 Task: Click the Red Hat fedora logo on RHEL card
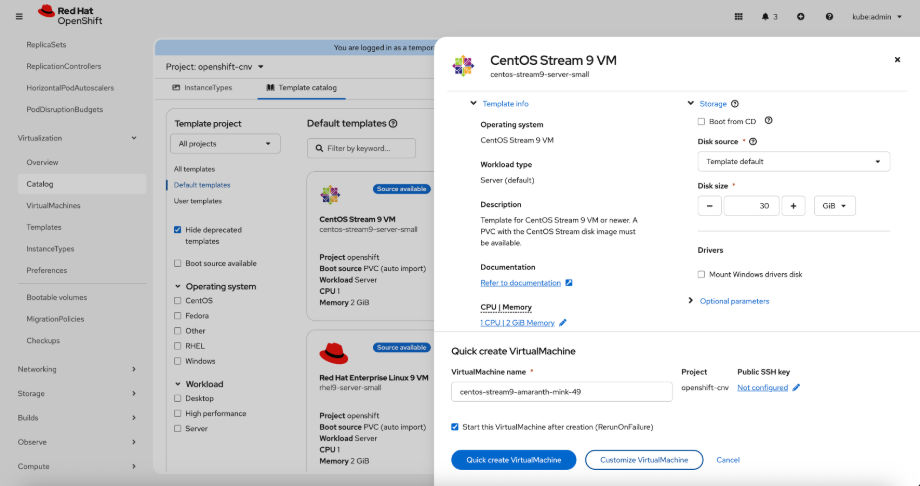334,353
